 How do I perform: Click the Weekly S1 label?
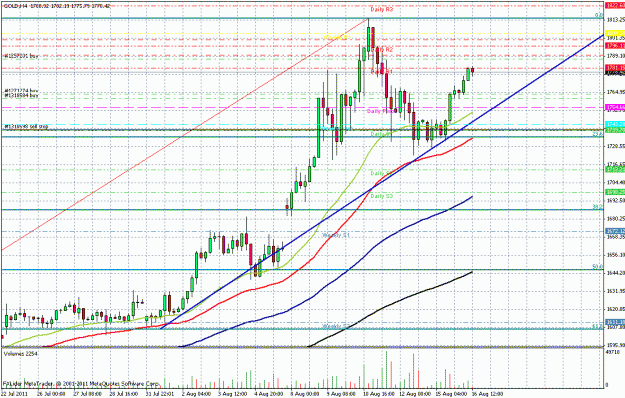coord(336,235)
